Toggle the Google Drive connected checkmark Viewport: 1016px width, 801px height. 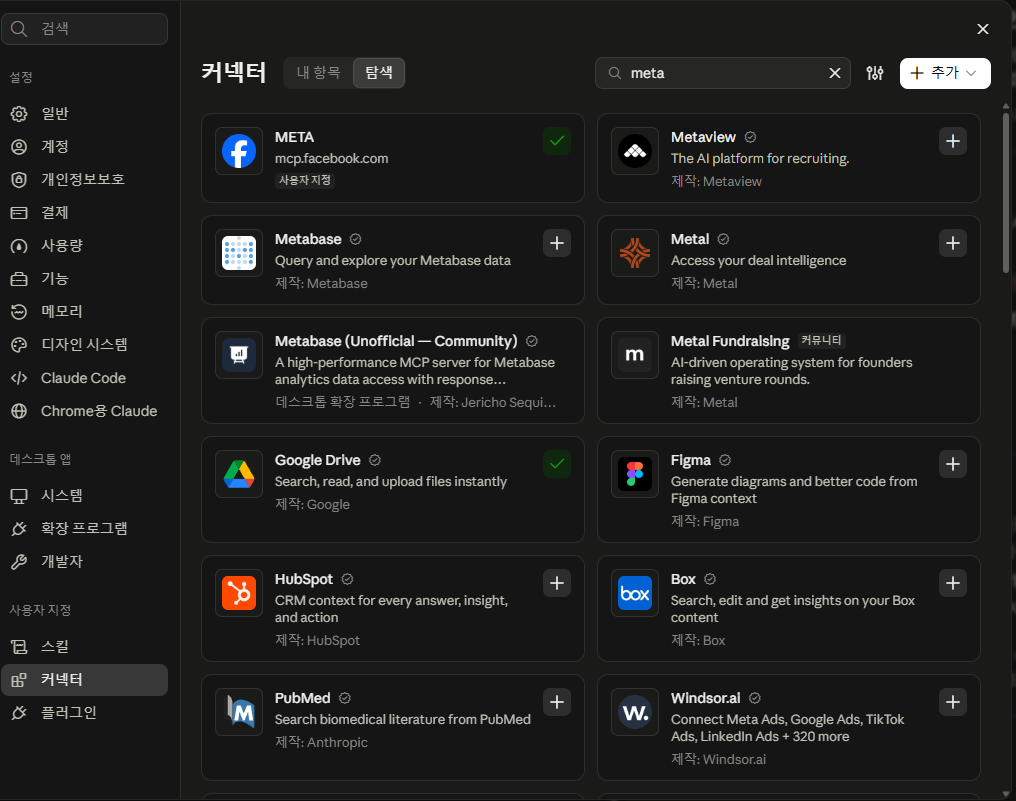tap(557, 464)
